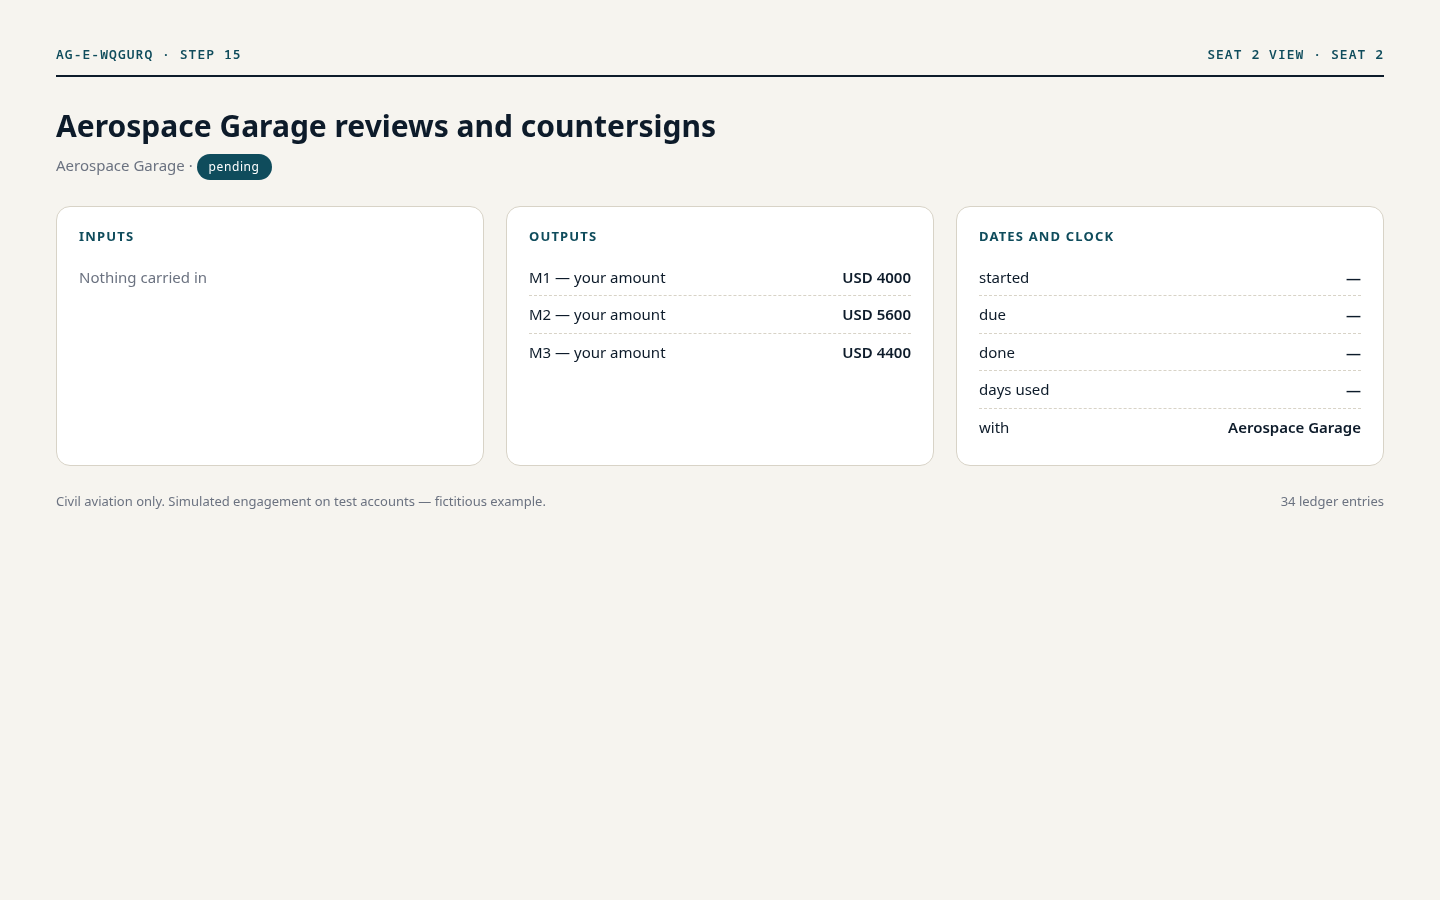Click the Nothing carried in text
Viewport: 1440px width, 900px height.
pyautogui.click(x=143, y=278)
